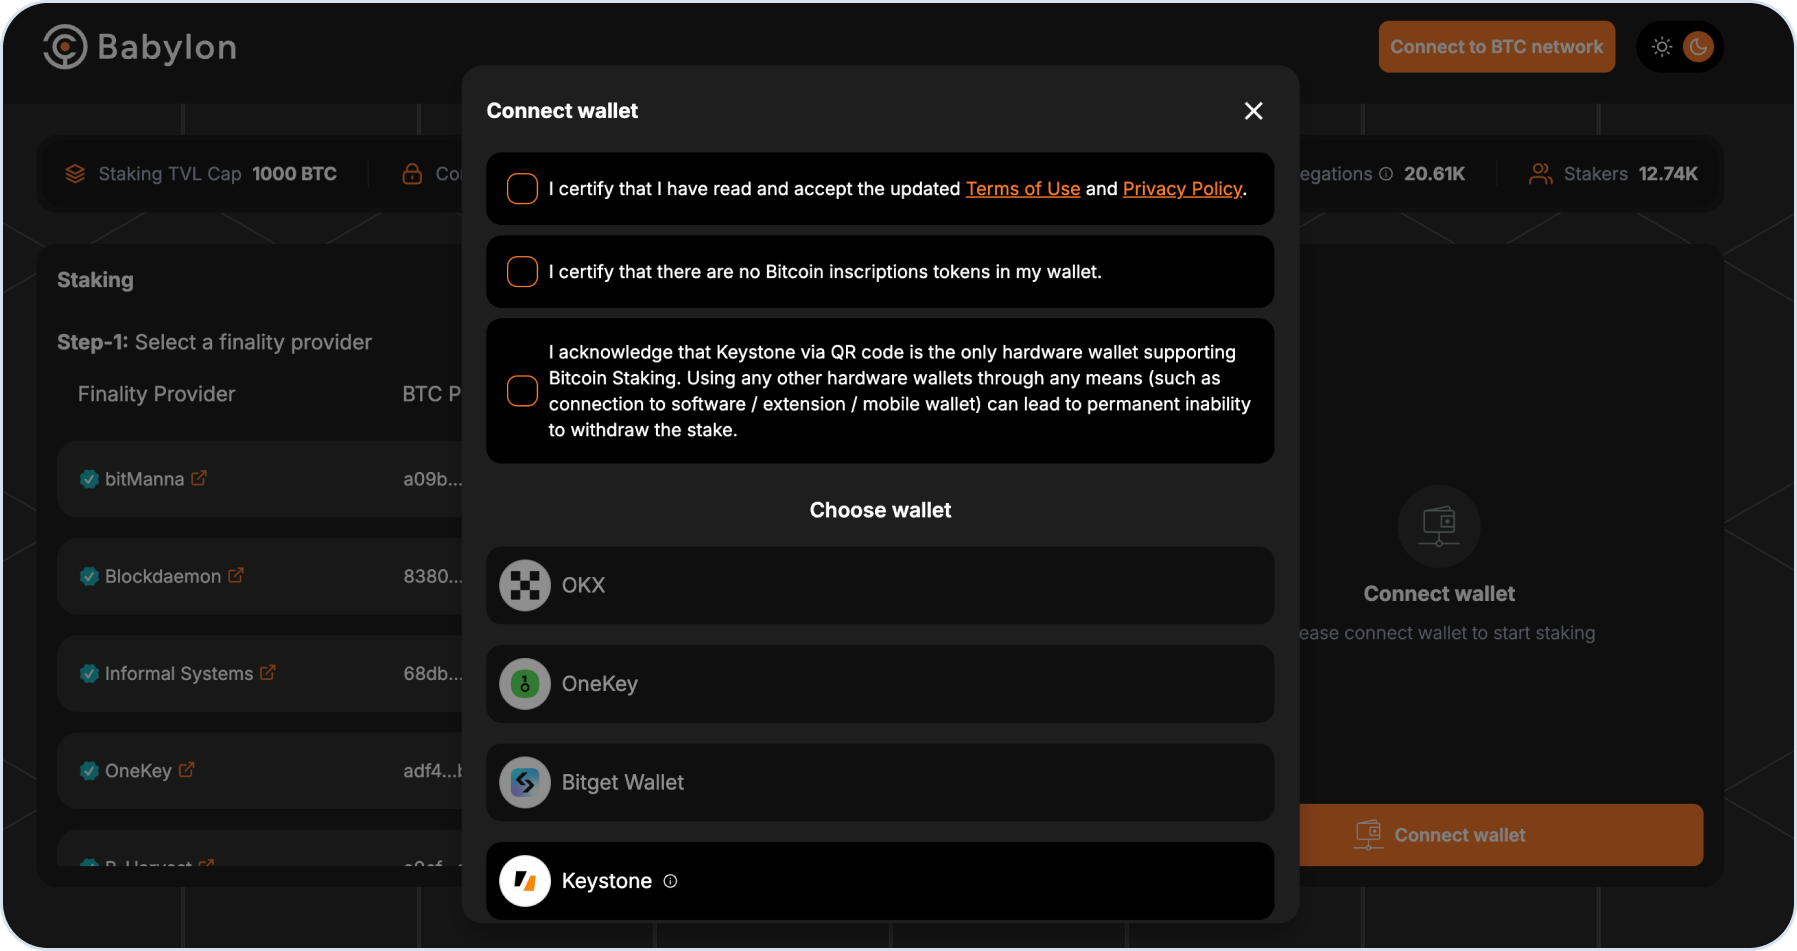Check the Terms of Use acceptance box
The height and width of the screenshot is (951, 1797).
click(x=522, y=189)
